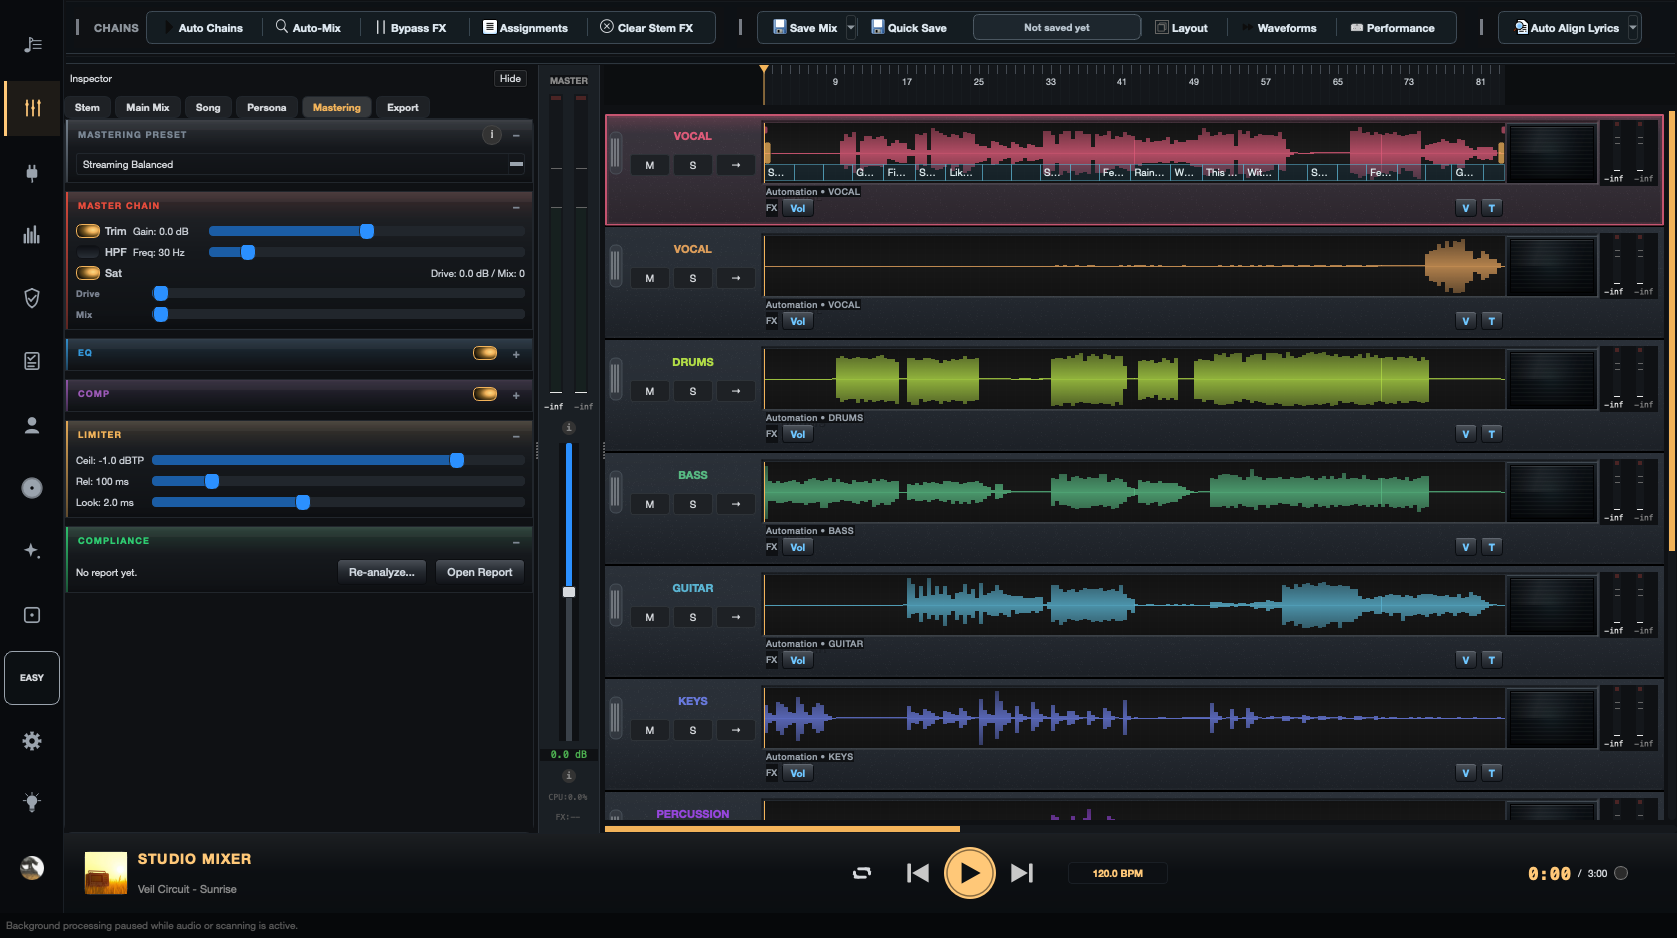Click the album art thumbnail
The height and width of the screenshot is (938, 1677).
(106, 873)
